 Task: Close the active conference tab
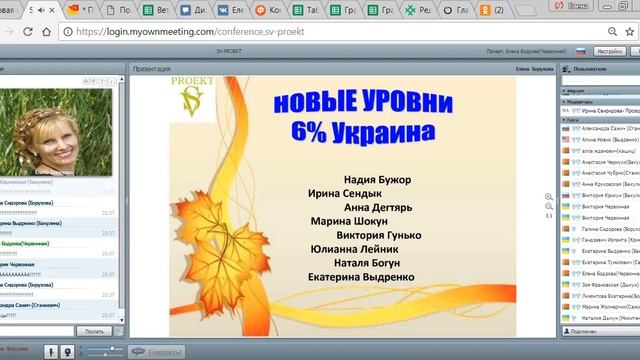click(52, 10)
